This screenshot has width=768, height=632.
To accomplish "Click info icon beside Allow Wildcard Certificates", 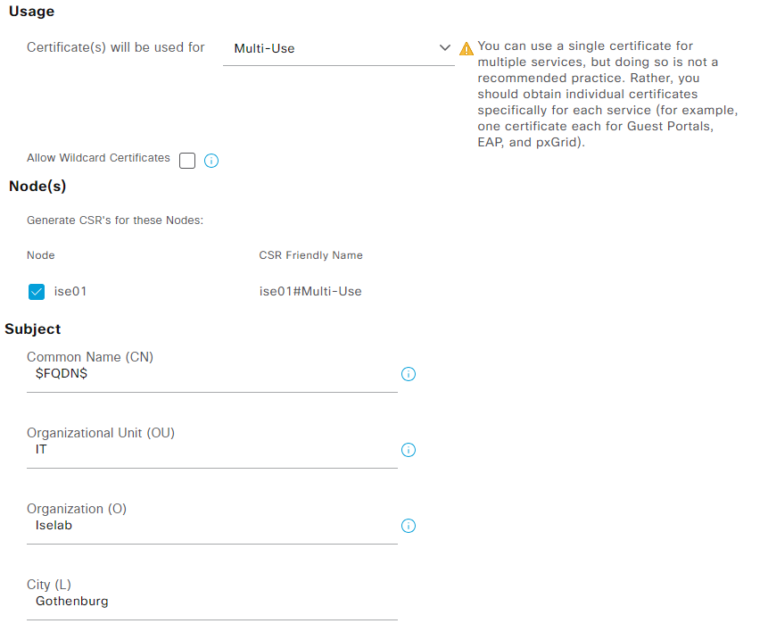I will coord(211,161).
